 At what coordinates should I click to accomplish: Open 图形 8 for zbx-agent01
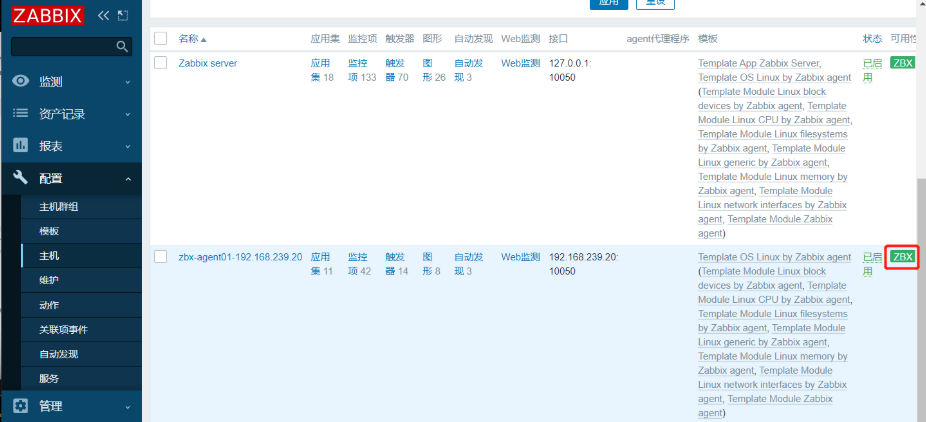(432, 264)
